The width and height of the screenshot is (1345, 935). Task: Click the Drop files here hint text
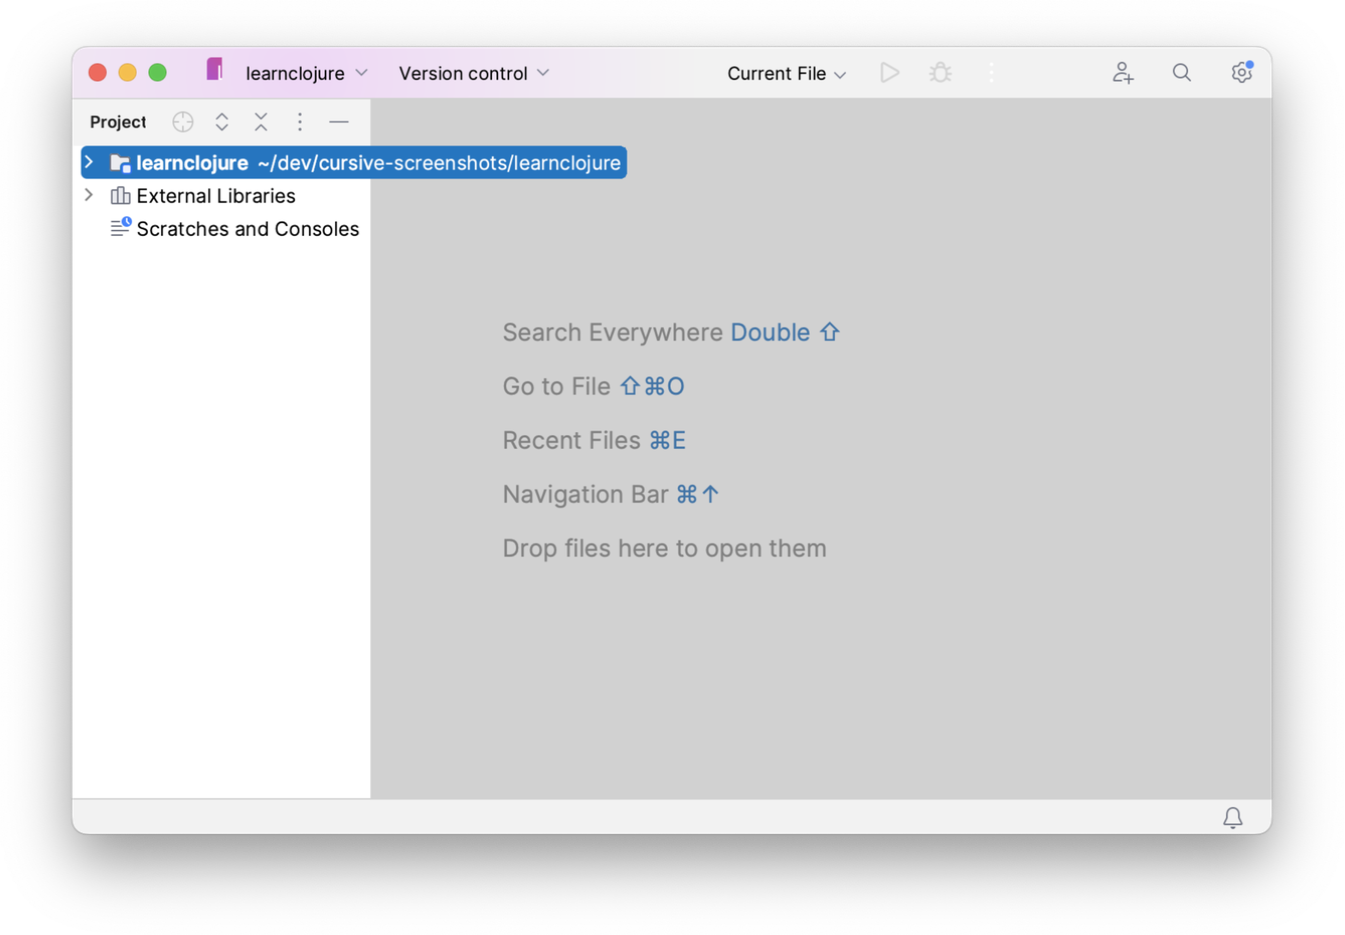[x=665, y=548]
